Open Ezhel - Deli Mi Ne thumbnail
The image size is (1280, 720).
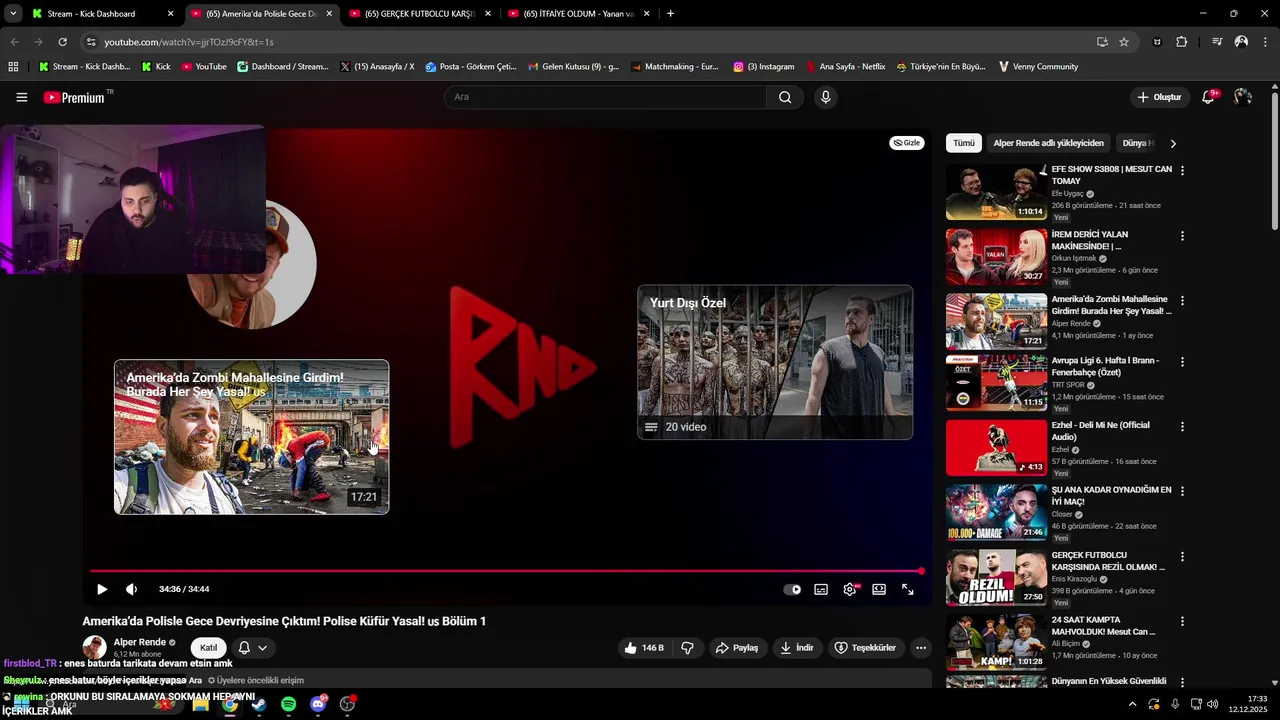(x=996, y=447)
